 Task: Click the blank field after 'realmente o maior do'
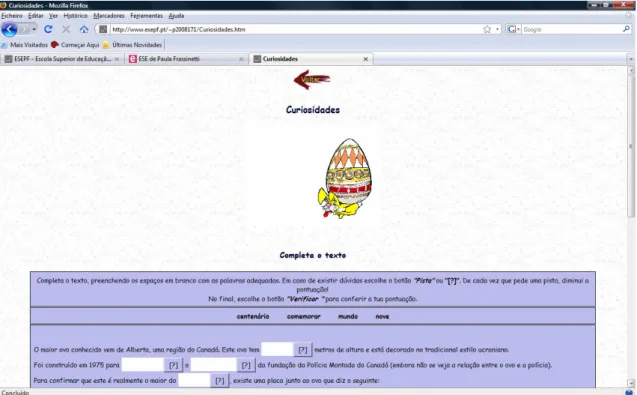[x=194, y=380]
